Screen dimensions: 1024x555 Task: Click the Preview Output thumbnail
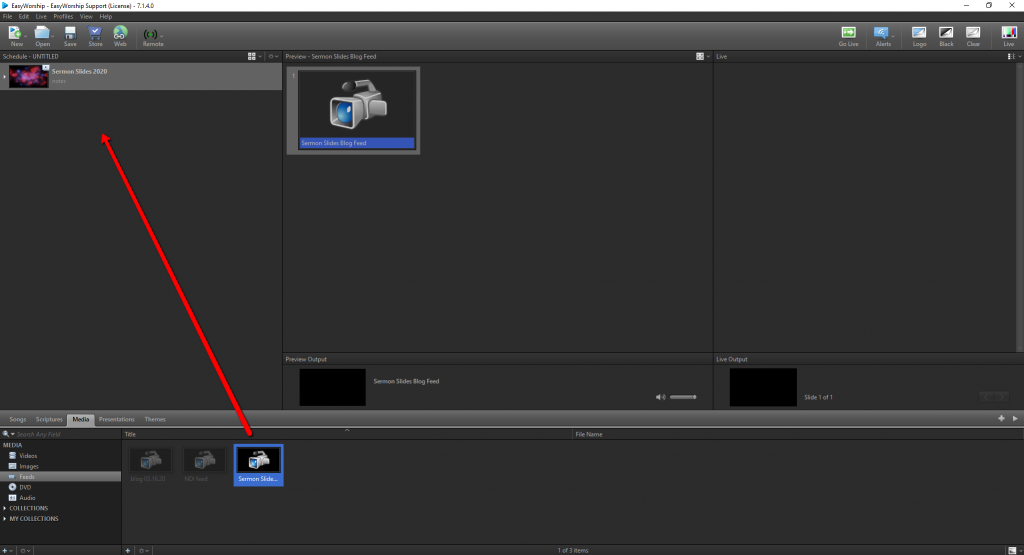pos(332,387)
